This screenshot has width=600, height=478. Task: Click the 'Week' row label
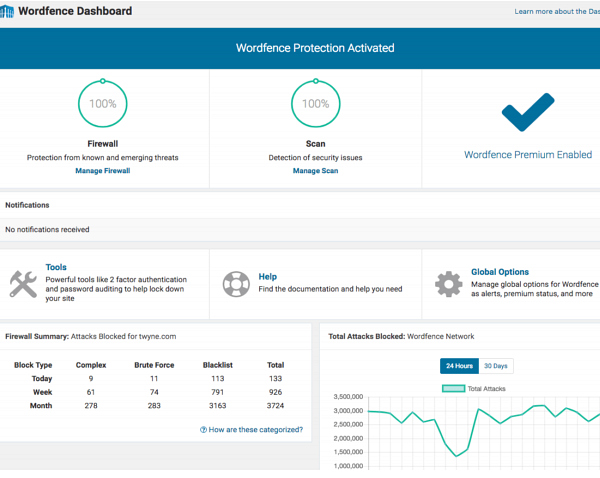pyautogui.click(x=42, y=392)
